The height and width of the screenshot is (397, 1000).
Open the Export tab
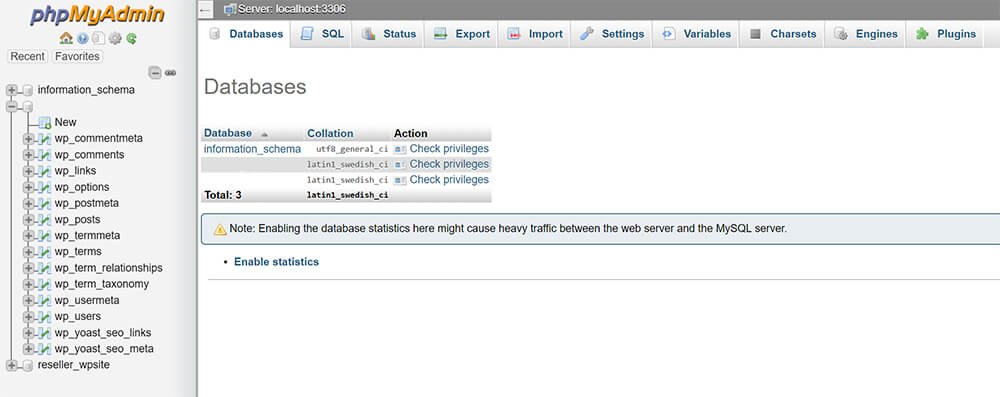click(462, 34)
